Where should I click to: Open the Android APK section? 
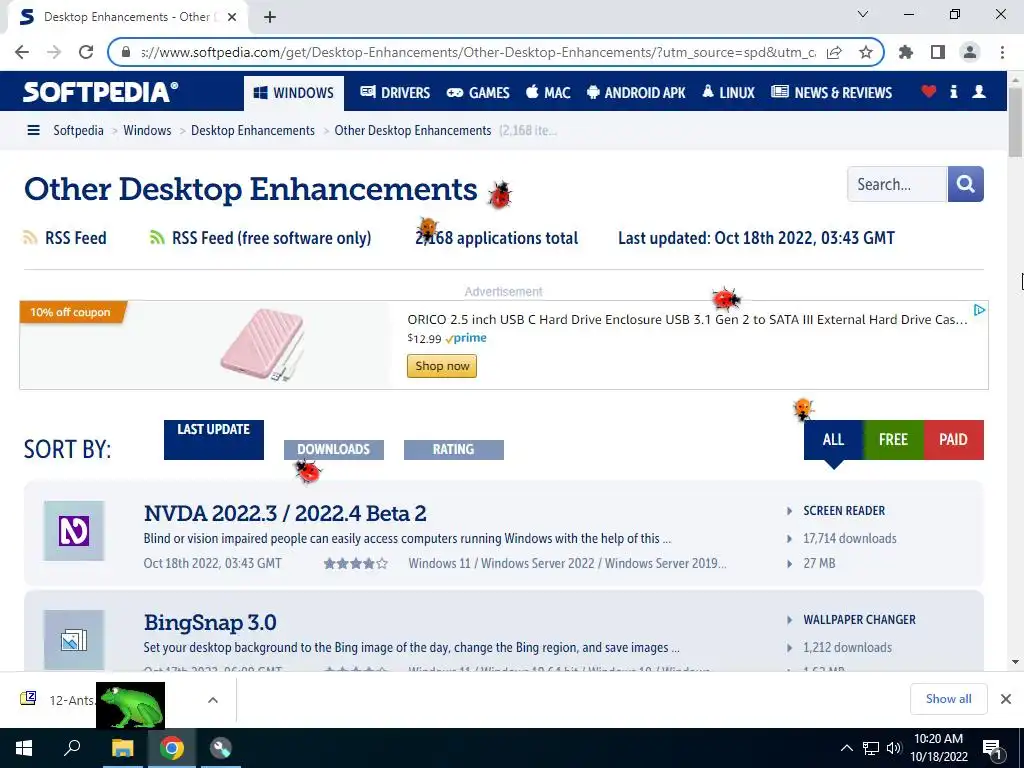coord(636,93)
